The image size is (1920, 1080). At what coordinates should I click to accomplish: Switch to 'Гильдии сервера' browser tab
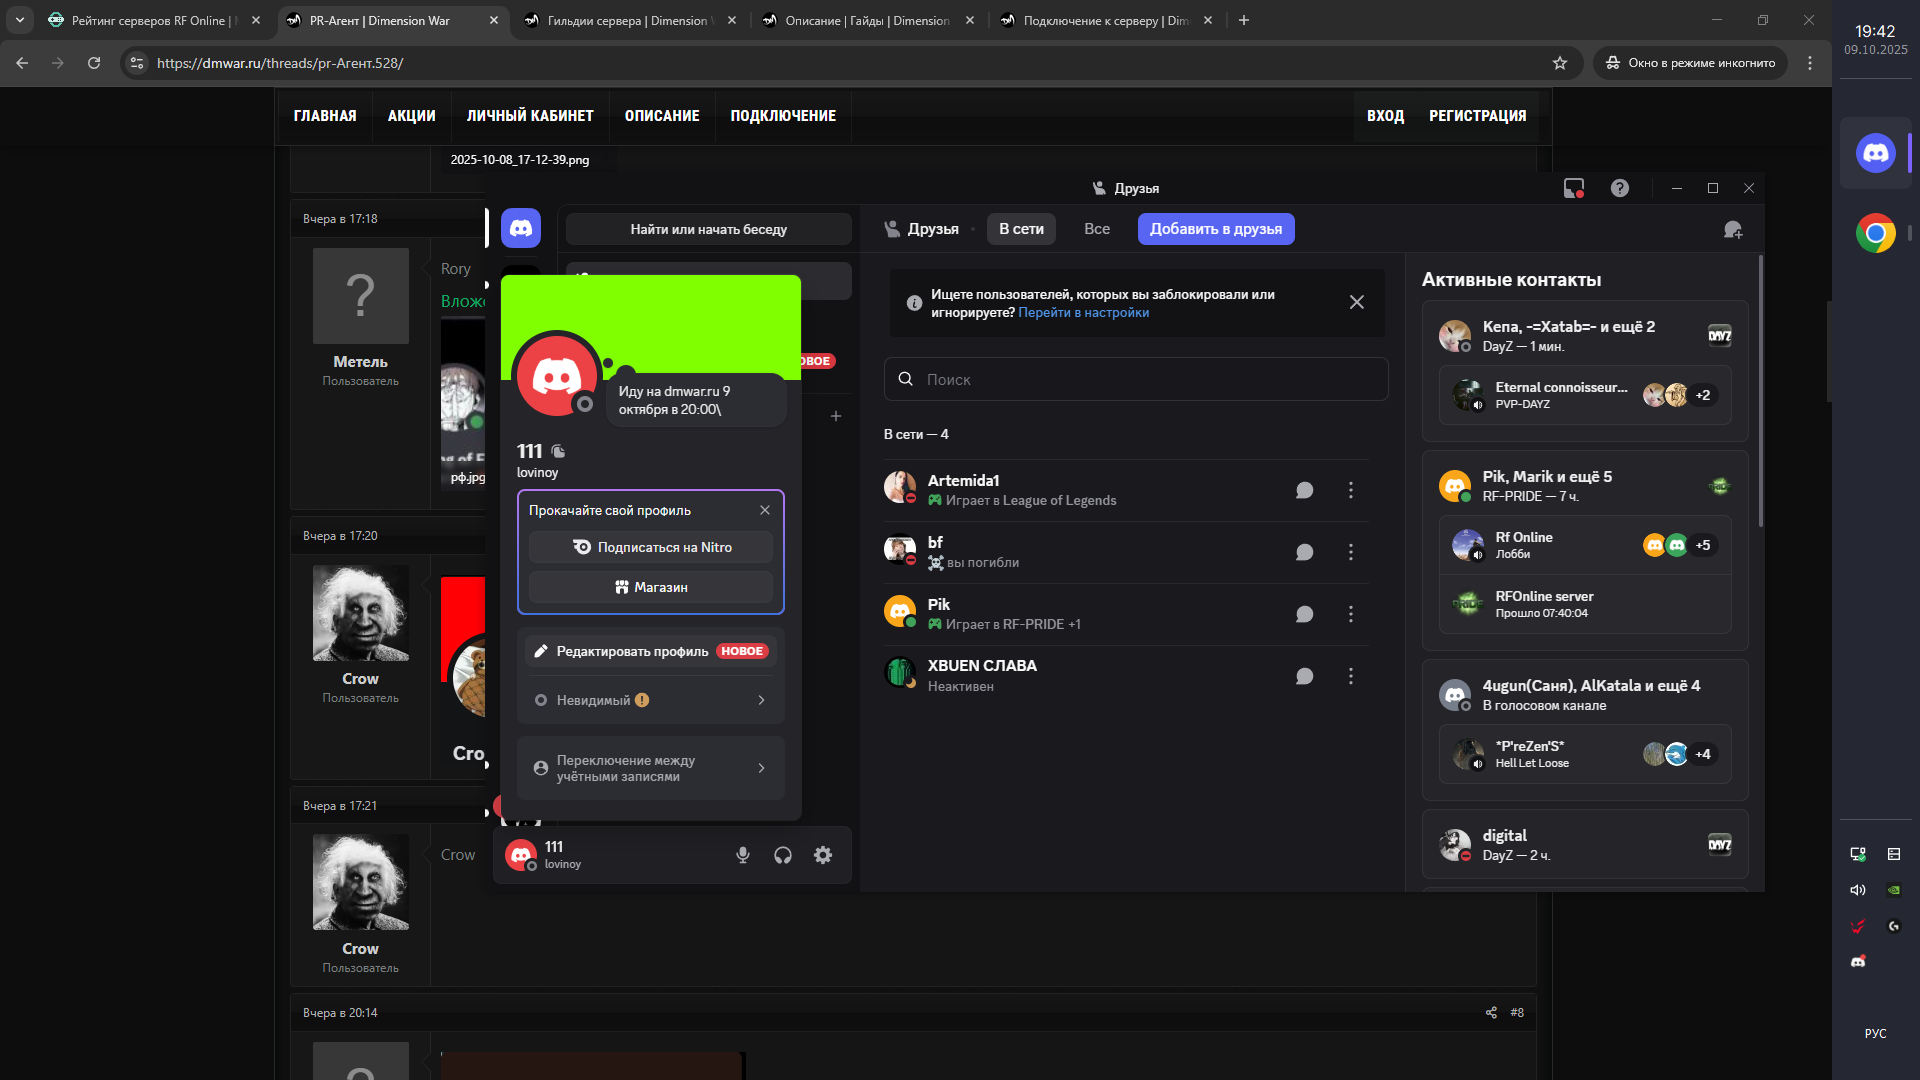coord(630,20)
